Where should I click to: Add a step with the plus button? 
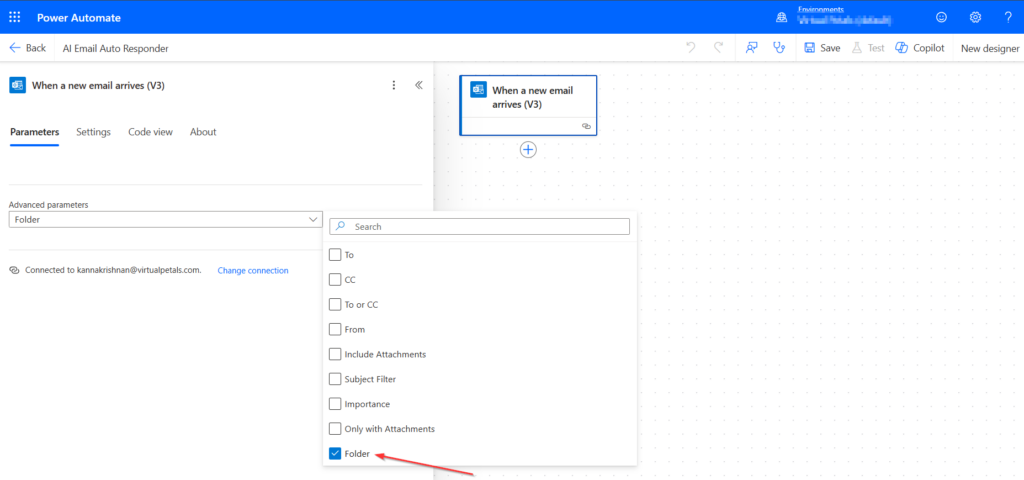528,150
